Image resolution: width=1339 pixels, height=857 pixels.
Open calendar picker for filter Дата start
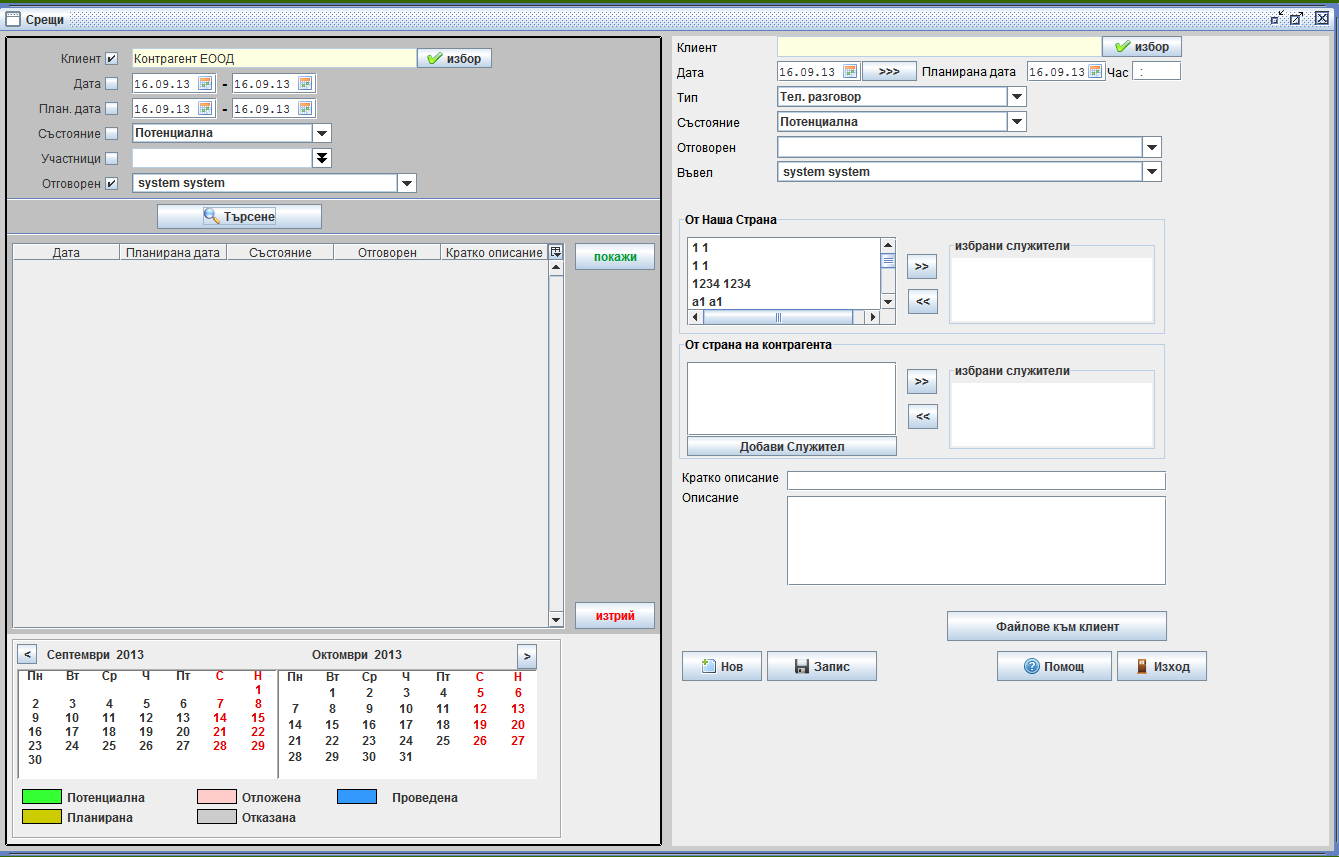pyautogui.click(x=205, y=84)
